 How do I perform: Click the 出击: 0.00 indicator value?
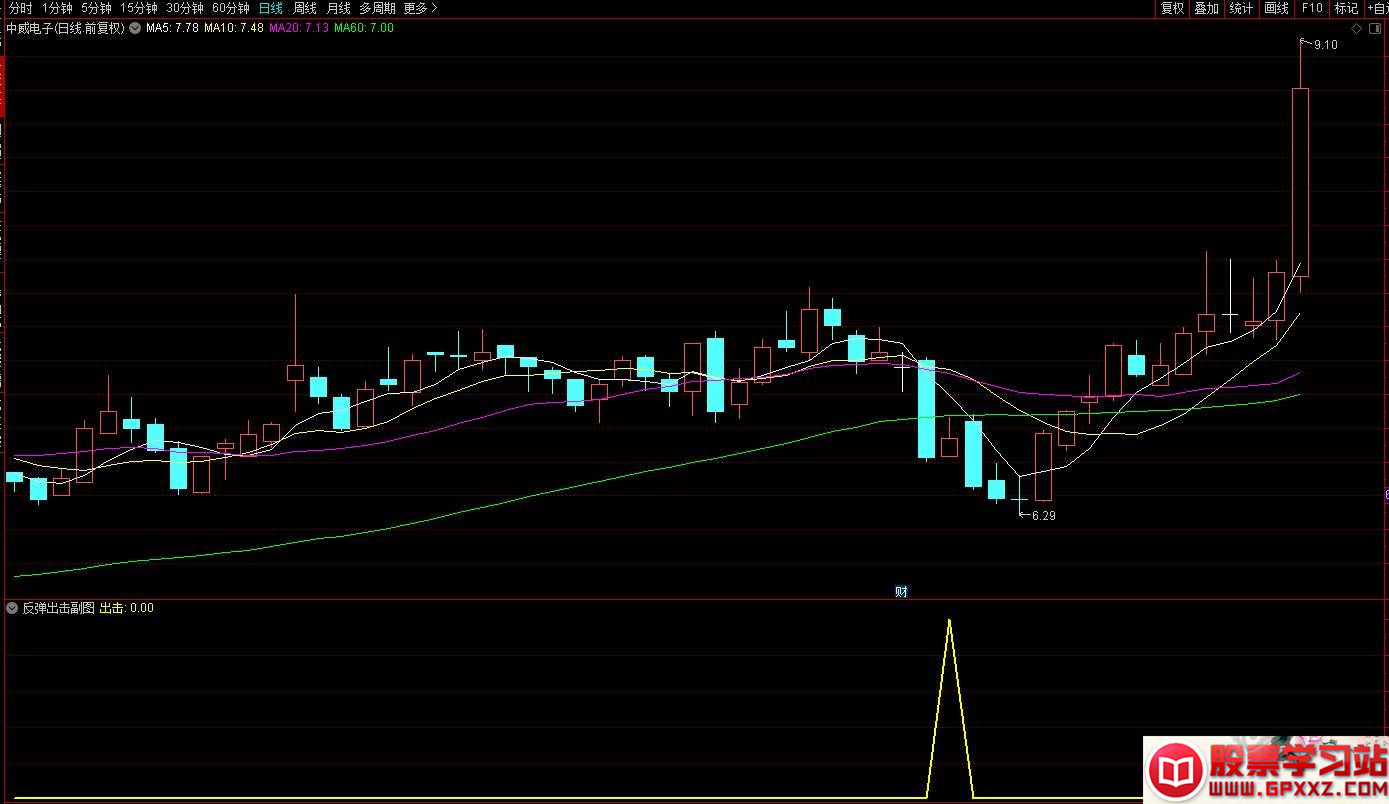click(x=127, y=608)
